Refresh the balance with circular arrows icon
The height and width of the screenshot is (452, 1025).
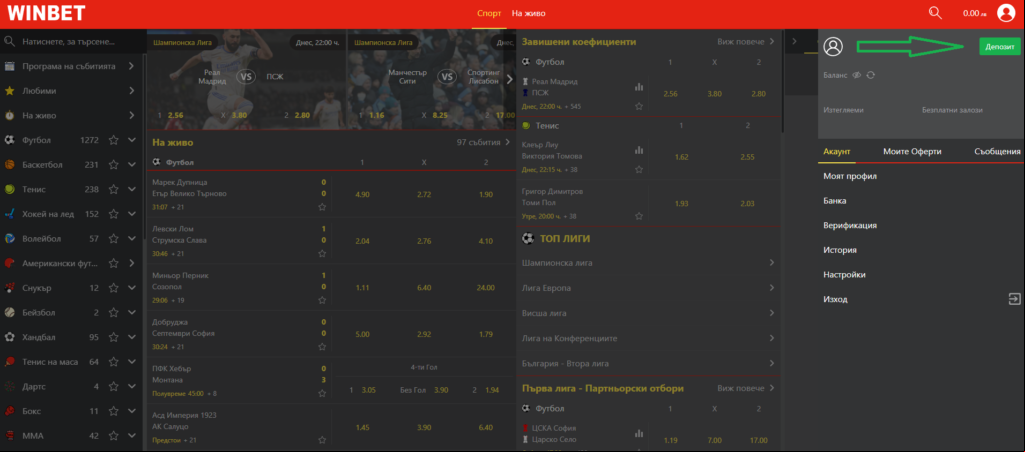click(871, 75)
